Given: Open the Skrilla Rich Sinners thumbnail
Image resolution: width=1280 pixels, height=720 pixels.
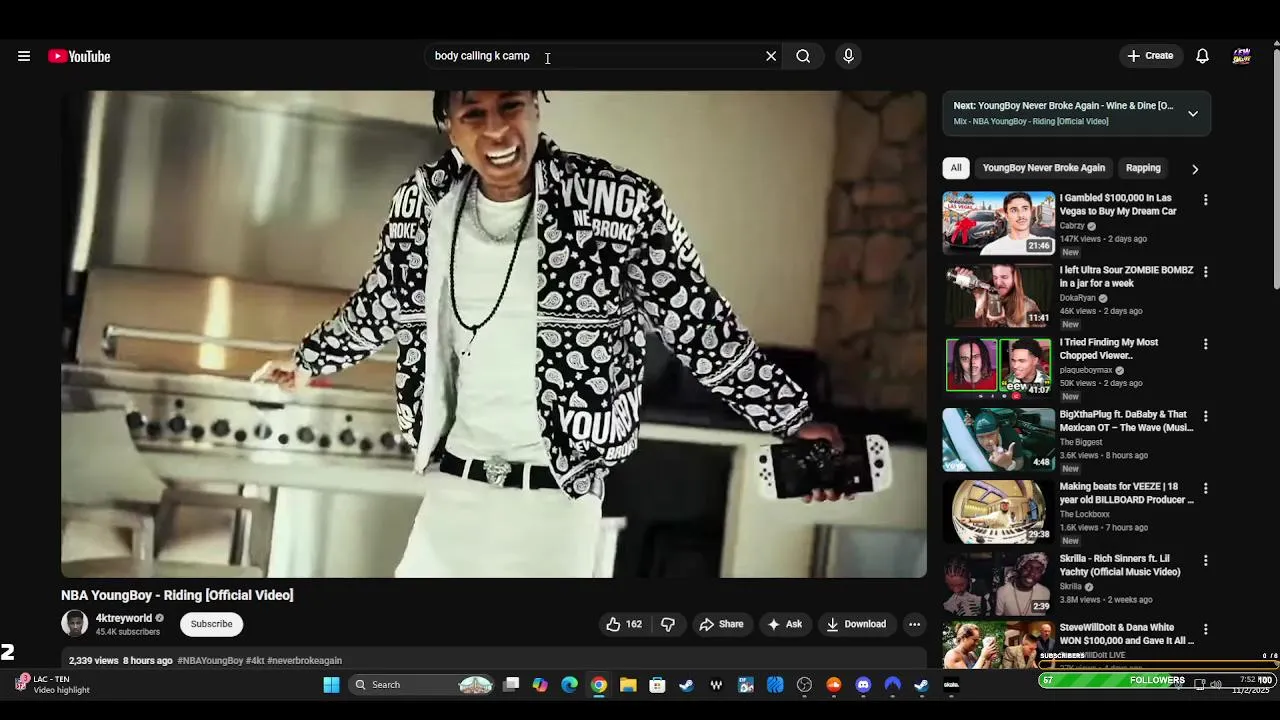Looking at the screenshot, I should [x=998, y=583].
